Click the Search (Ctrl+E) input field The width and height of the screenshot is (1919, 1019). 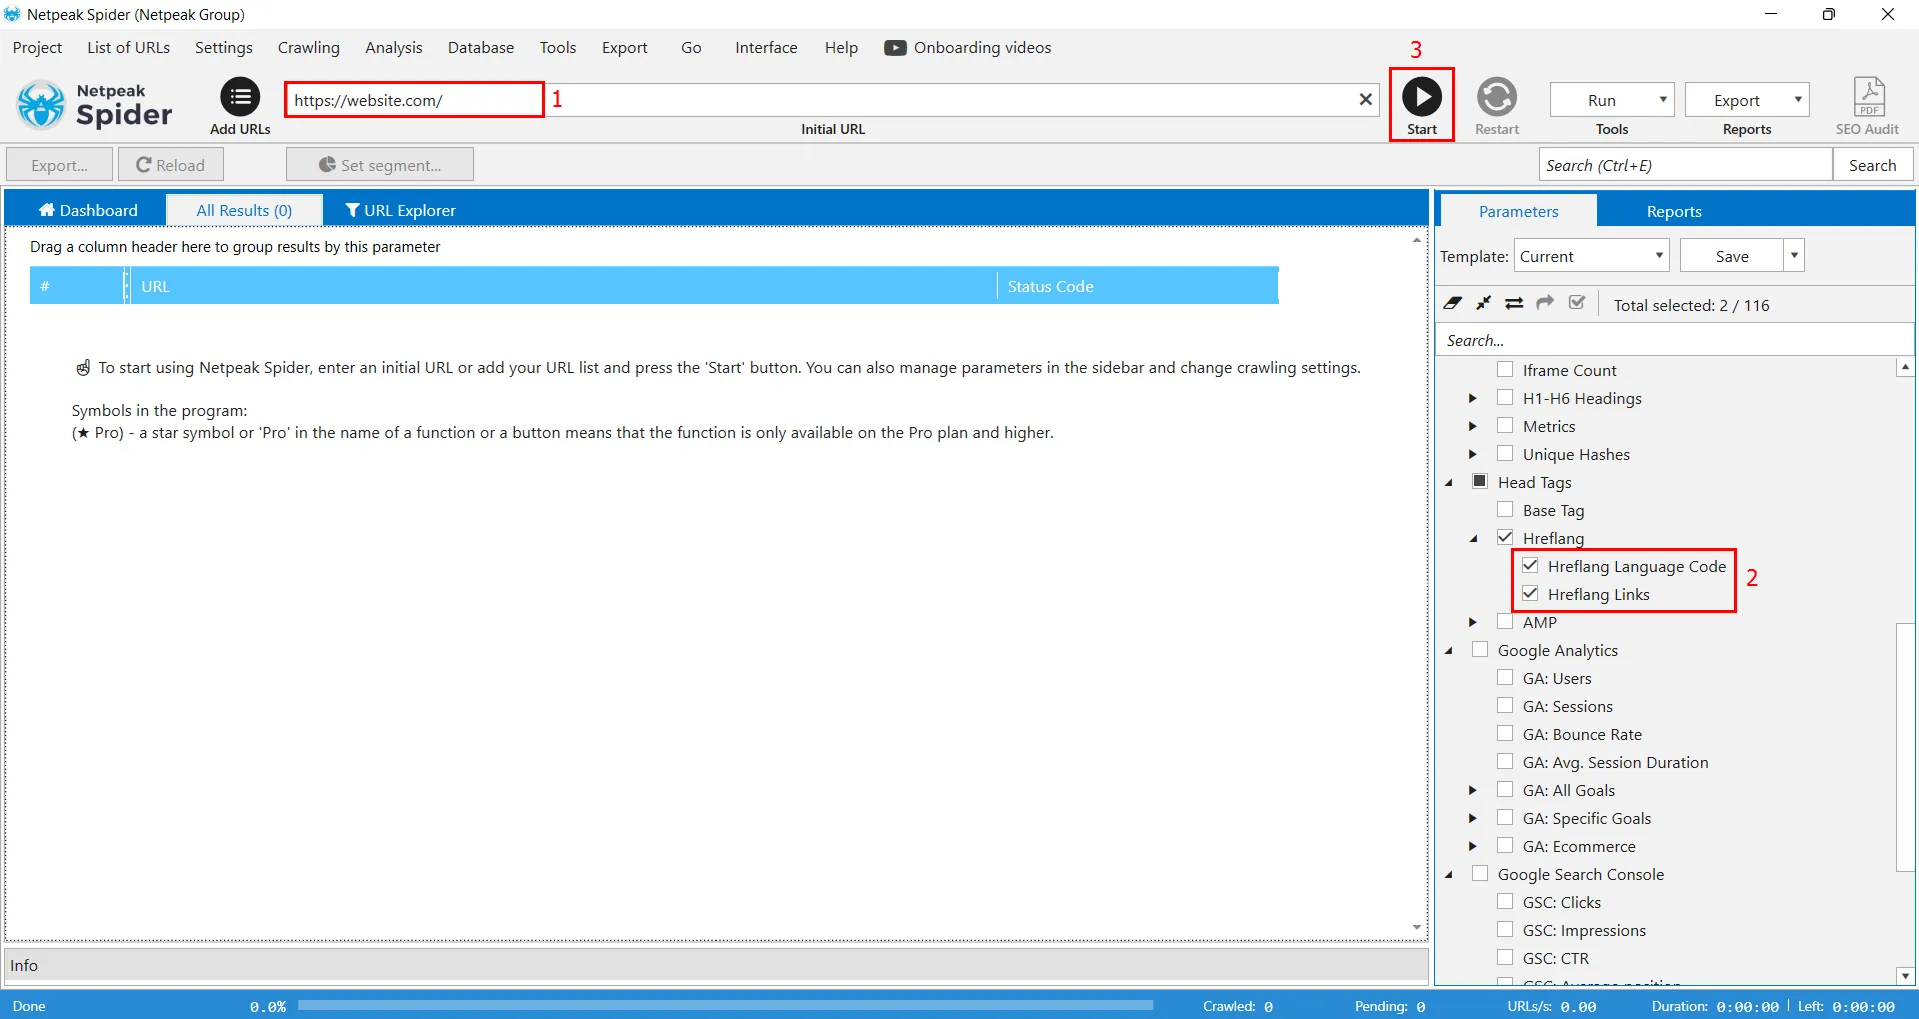pos(1685,165)
